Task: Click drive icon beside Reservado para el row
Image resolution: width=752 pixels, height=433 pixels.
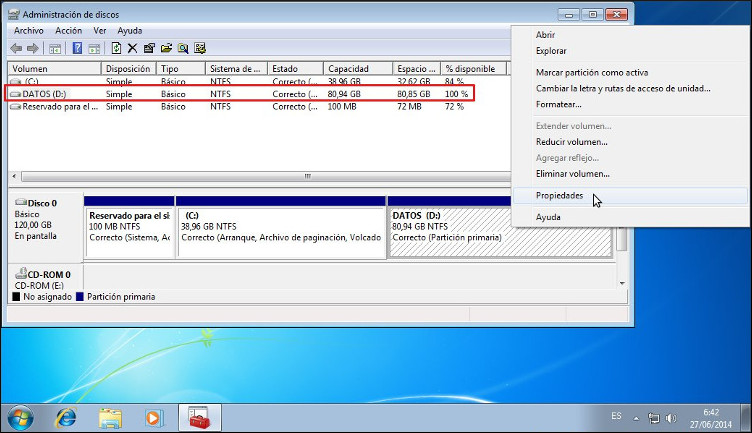Action: 16,106
